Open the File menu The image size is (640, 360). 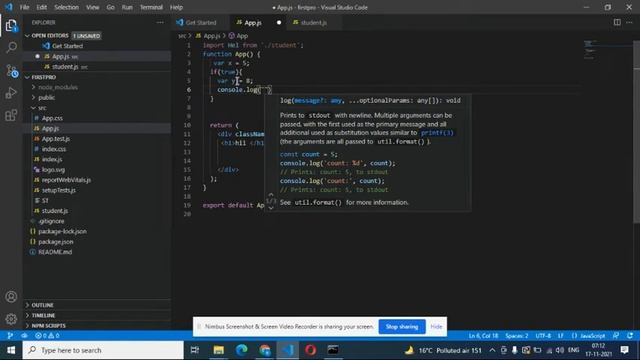(x=24, y=7)
